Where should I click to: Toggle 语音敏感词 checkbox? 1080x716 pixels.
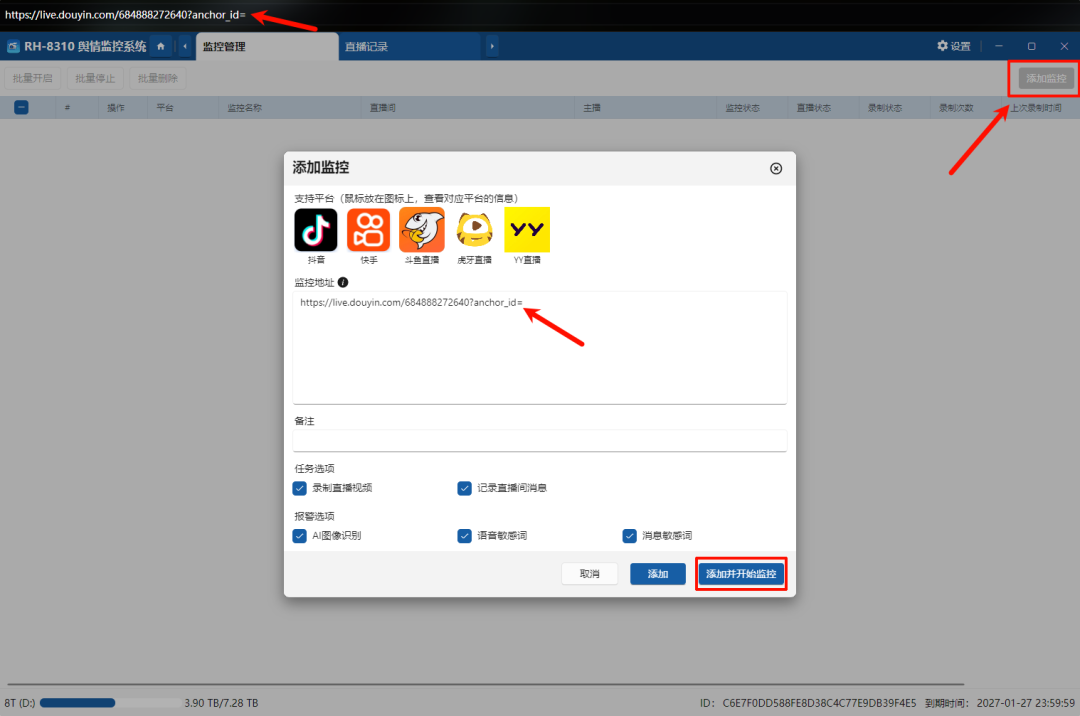464,536
